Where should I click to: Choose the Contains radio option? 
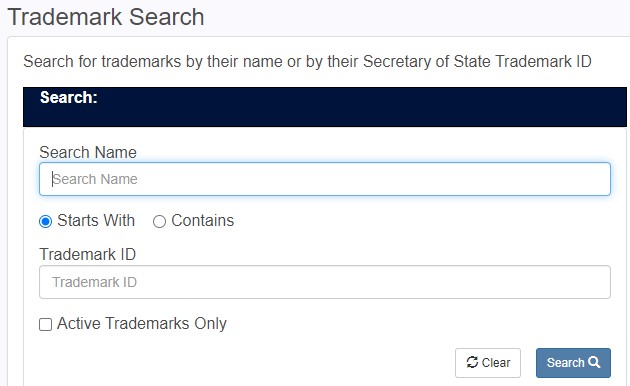click(x=160, y=221)
